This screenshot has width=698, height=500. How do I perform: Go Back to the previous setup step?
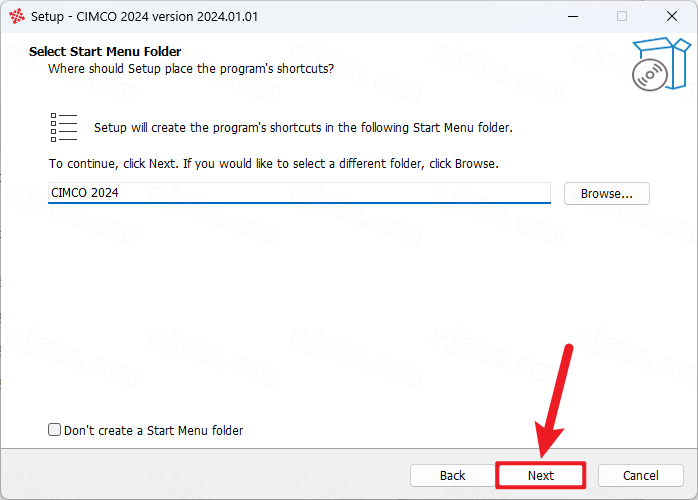(452, 476)
